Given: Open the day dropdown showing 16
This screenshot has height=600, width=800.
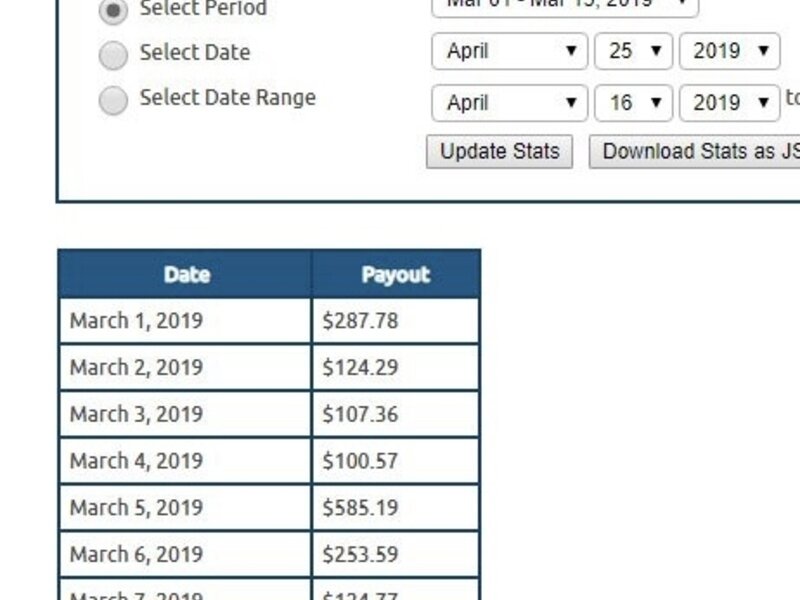Looking at the screenshot, I should pyautogui.click(x=633, y=103).
